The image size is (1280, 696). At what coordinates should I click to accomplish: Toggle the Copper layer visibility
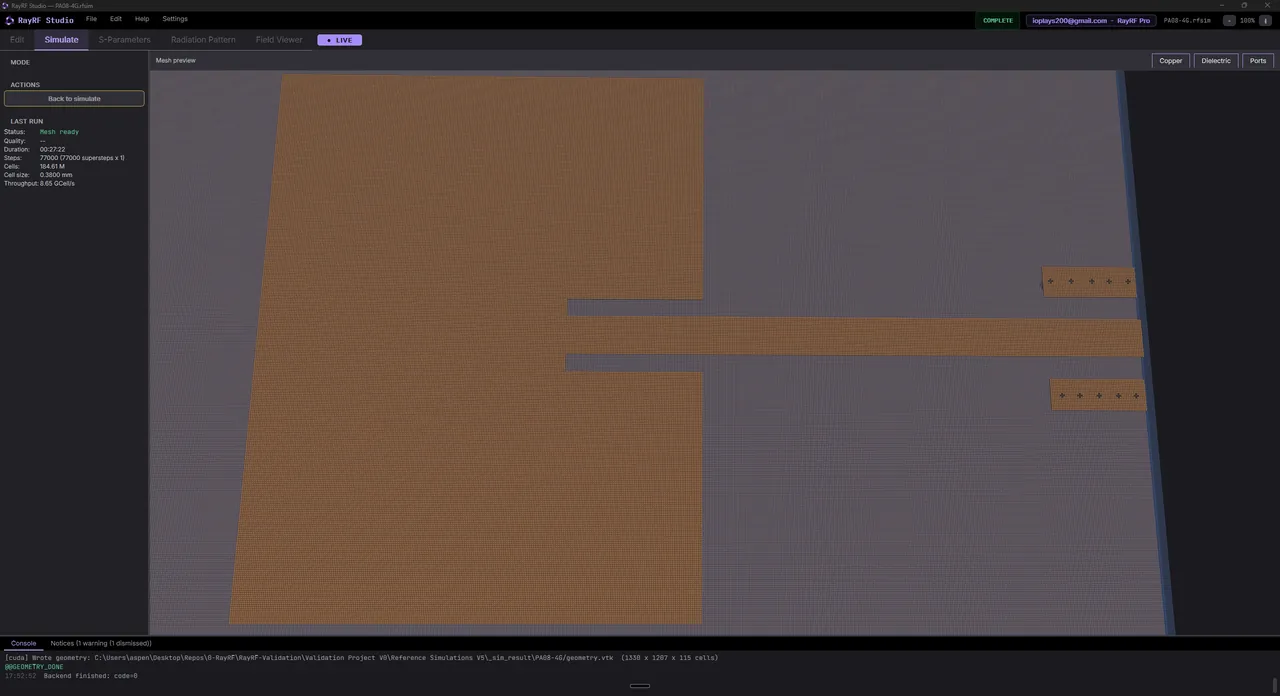click(1171, 61)
